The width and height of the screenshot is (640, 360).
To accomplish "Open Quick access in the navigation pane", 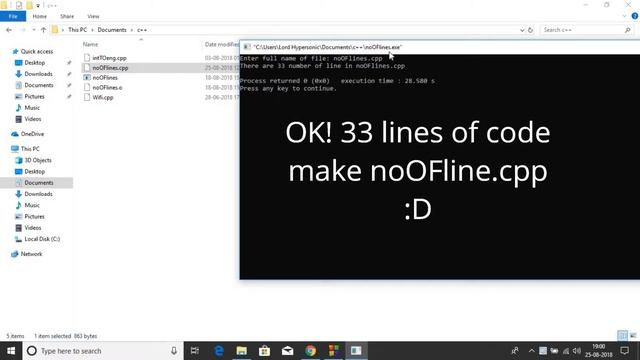I will (37, 51).
